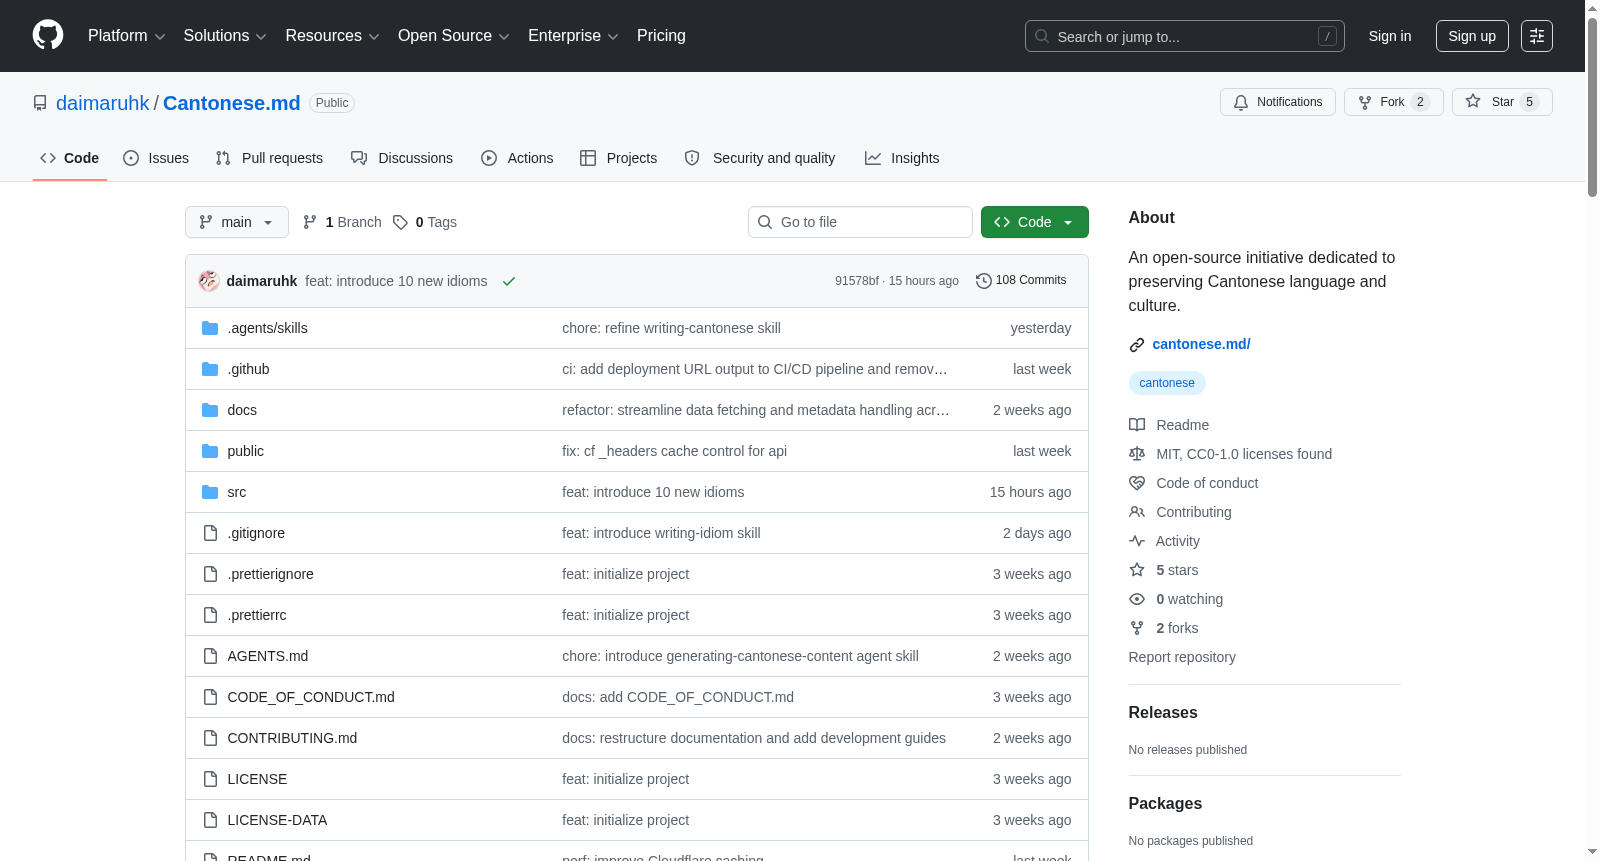Click the repository icon beside daimaruhk
The height and width of the screenshot is (861, 1600).
40,103
